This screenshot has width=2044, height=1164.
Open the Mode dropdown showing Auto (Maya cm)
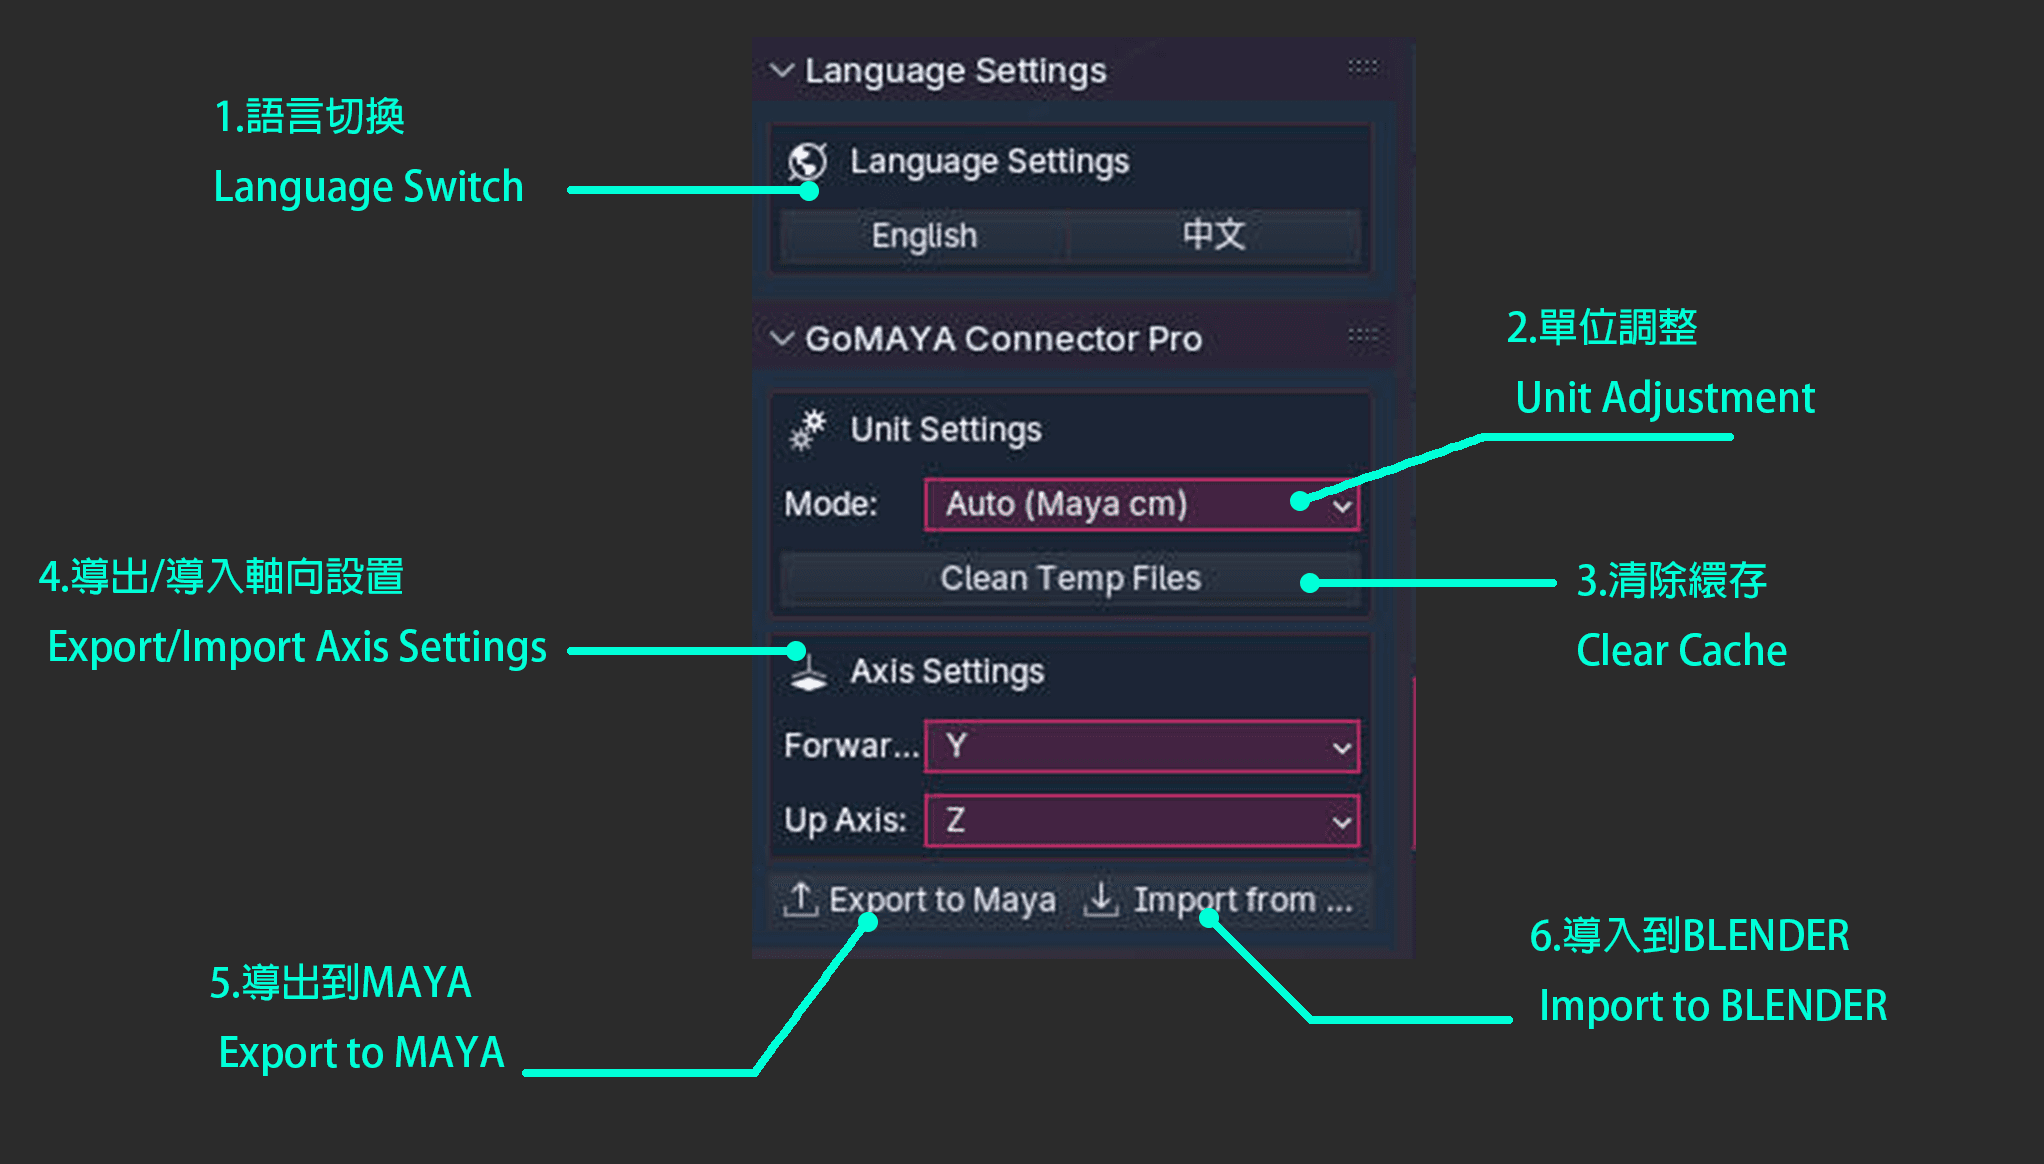pyautogui.click(x=1142, y=504)
